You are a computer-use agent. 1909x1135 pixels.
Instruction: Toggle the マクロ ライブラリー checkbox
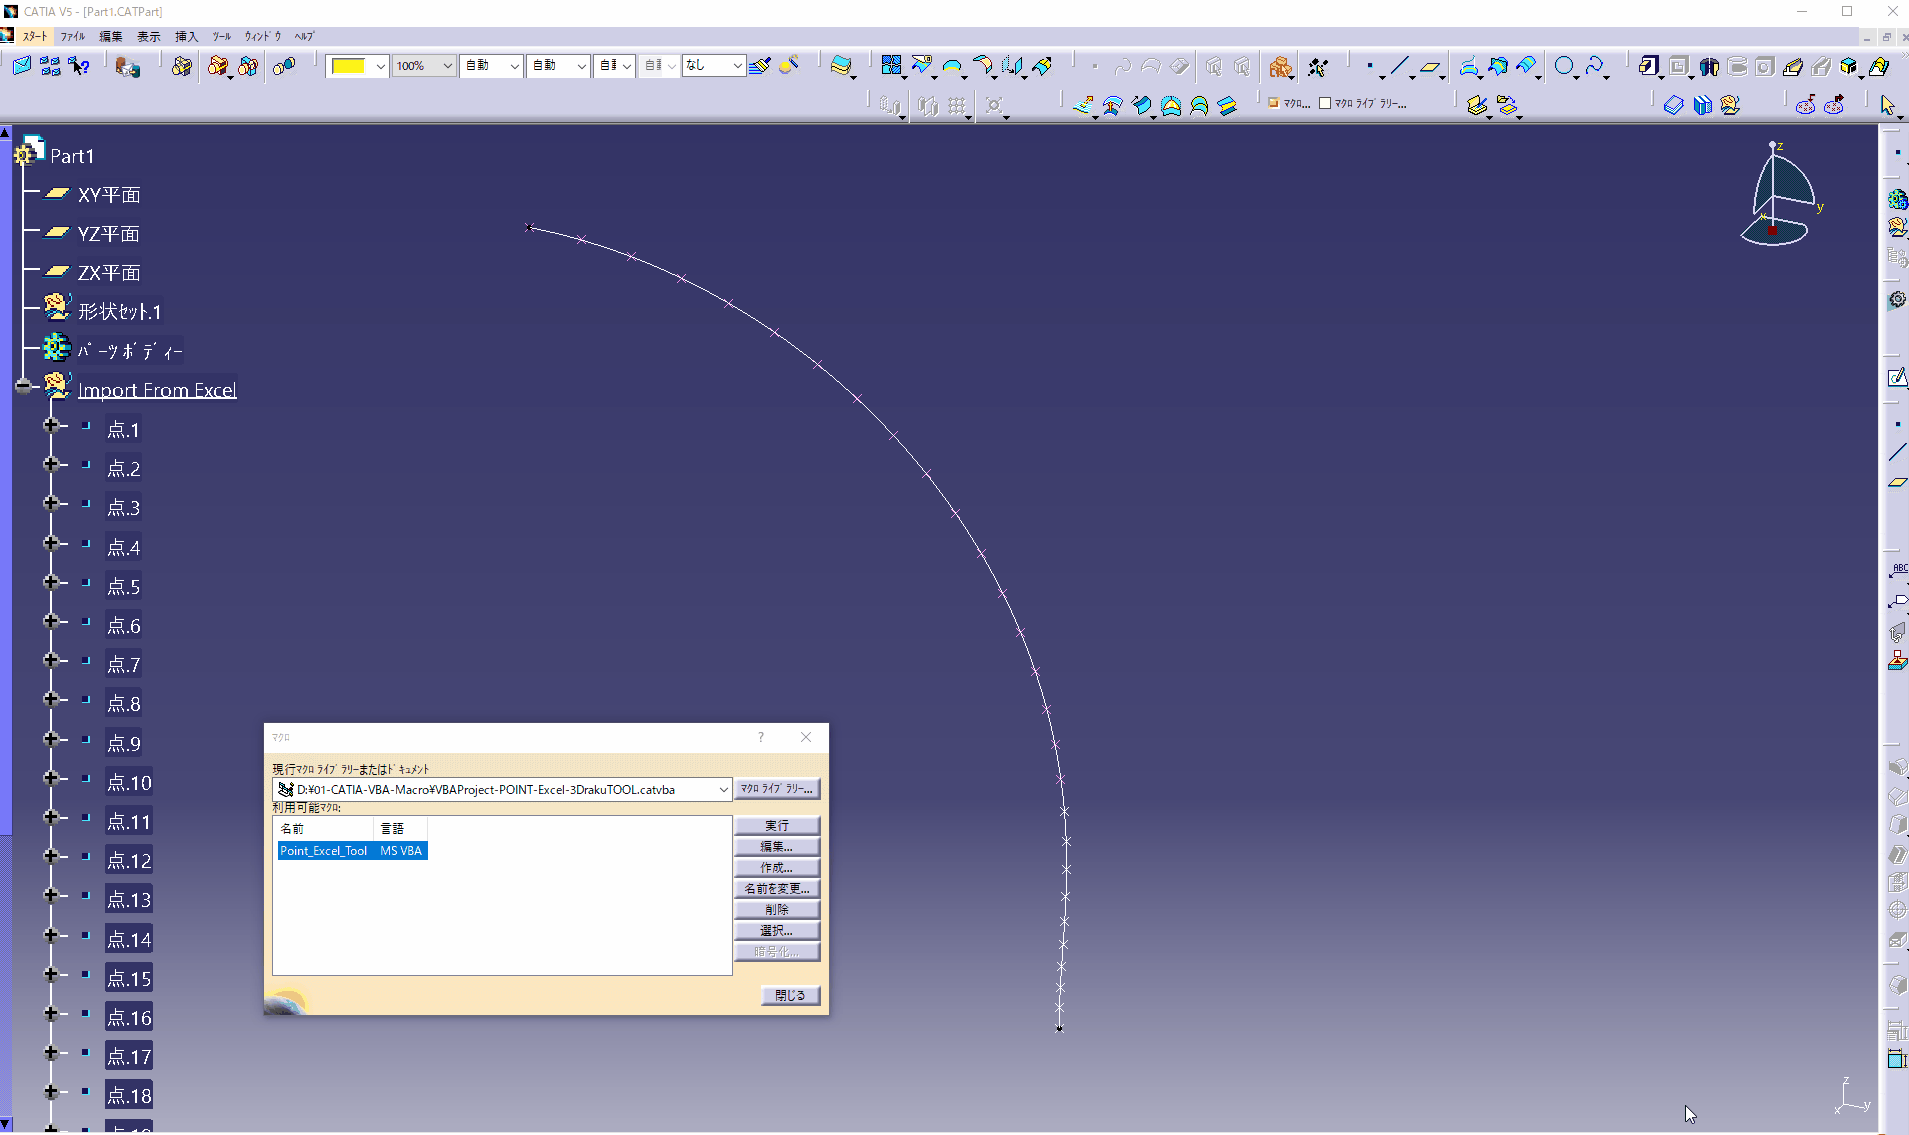1323,103
